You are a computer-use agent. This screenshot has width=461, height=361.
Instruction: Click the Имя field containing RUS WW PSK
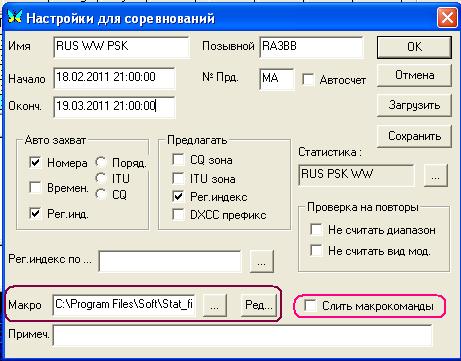(121, 47)
